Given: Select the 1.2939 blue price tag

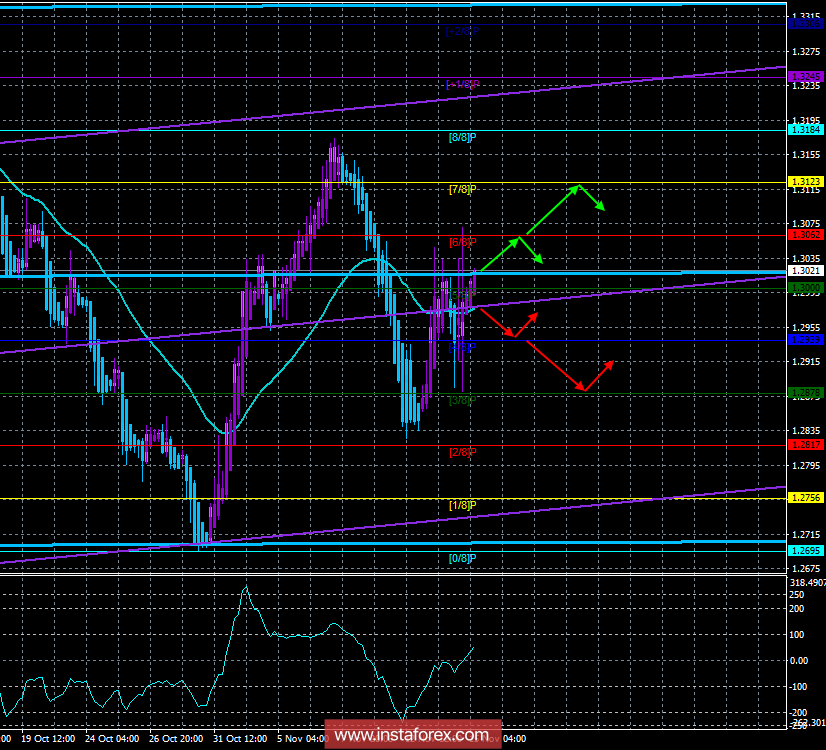Looking at the screenshot, I should click(805, 340).
